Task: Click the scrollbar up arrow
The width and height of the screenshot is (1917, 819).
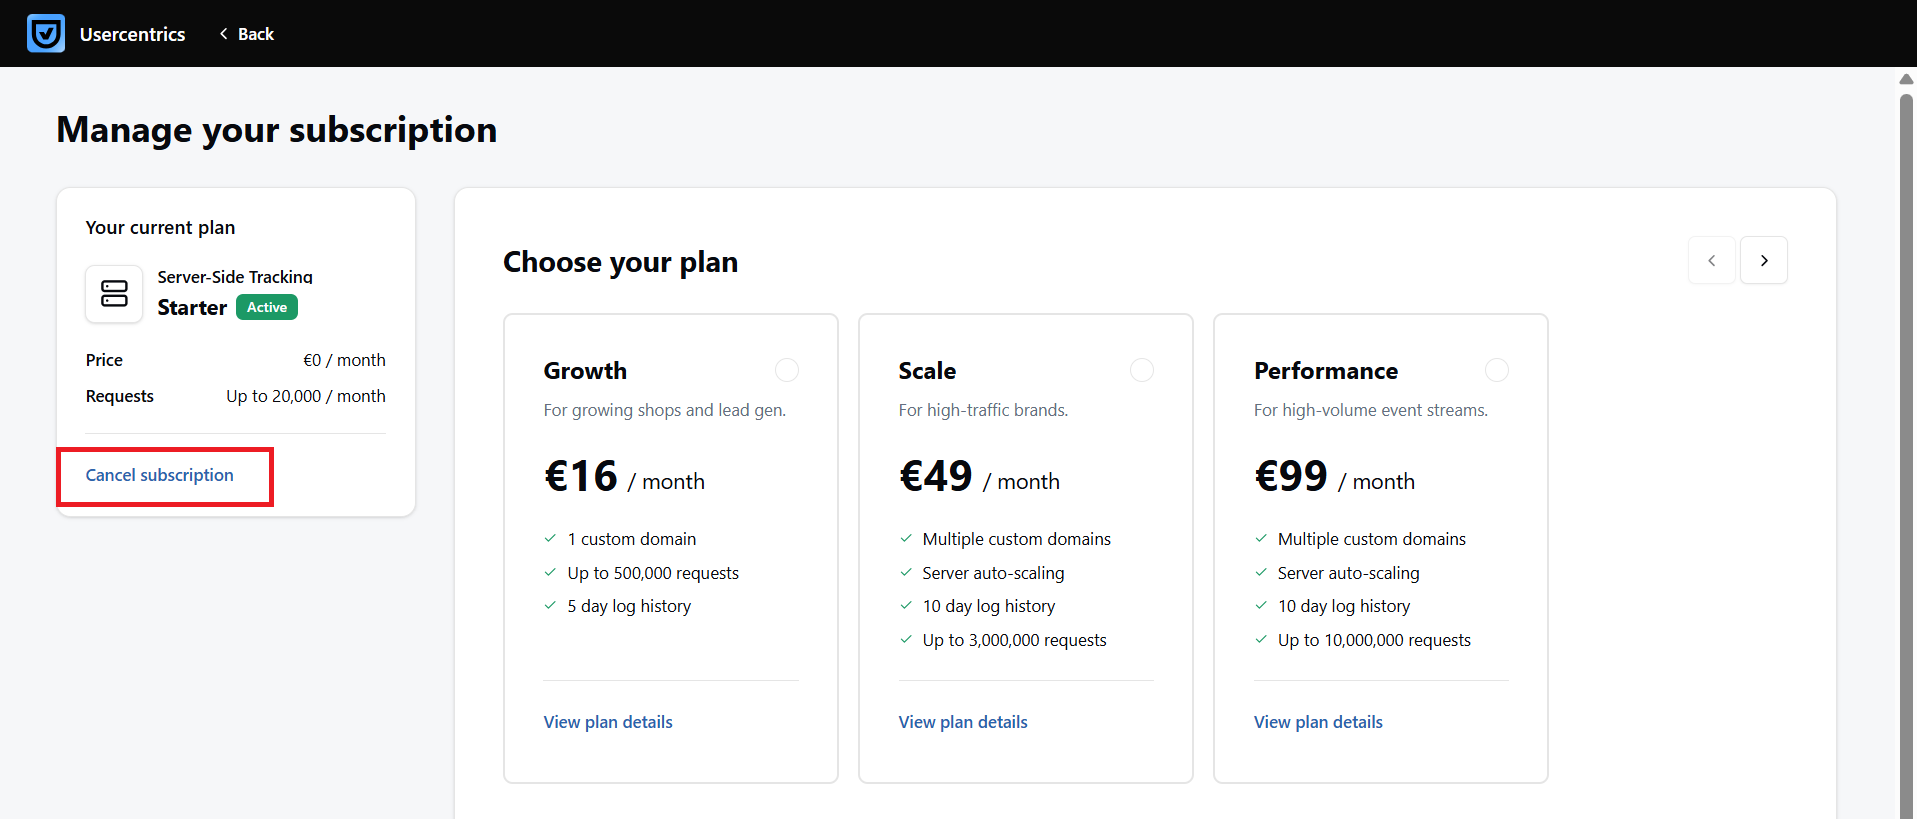Action: 1907,79
